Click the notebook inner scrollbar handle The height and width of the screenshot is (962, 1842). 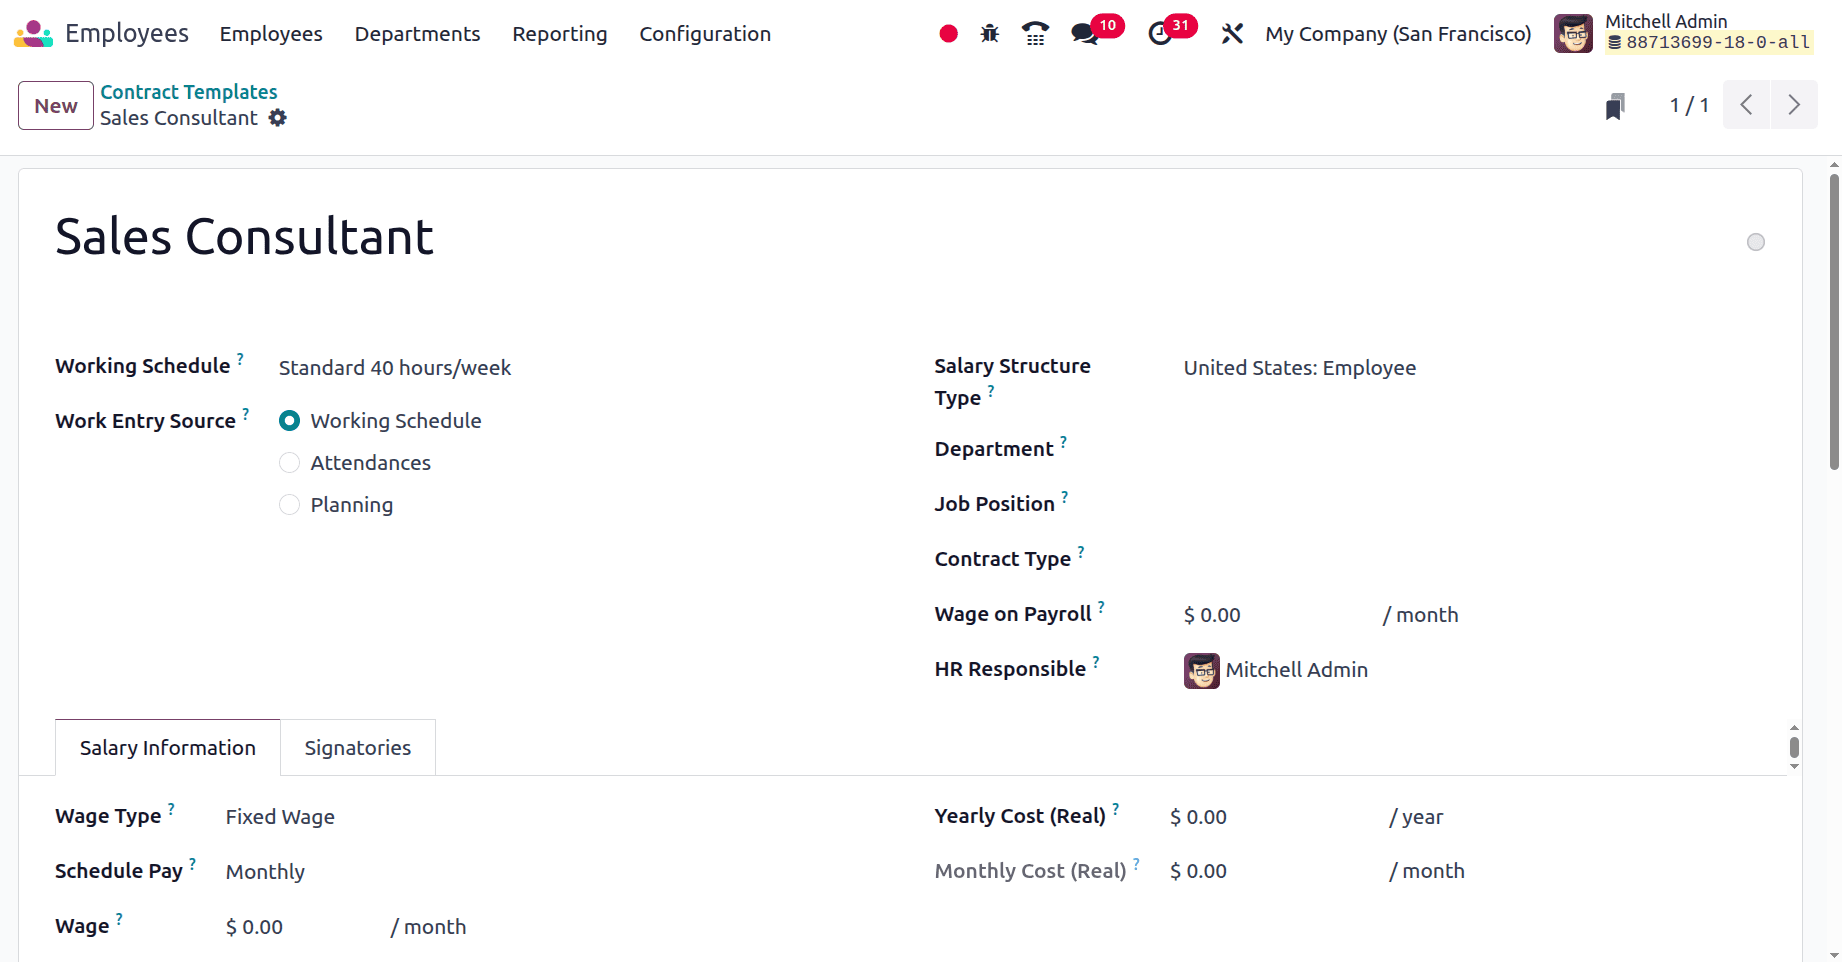point(1794,747)
